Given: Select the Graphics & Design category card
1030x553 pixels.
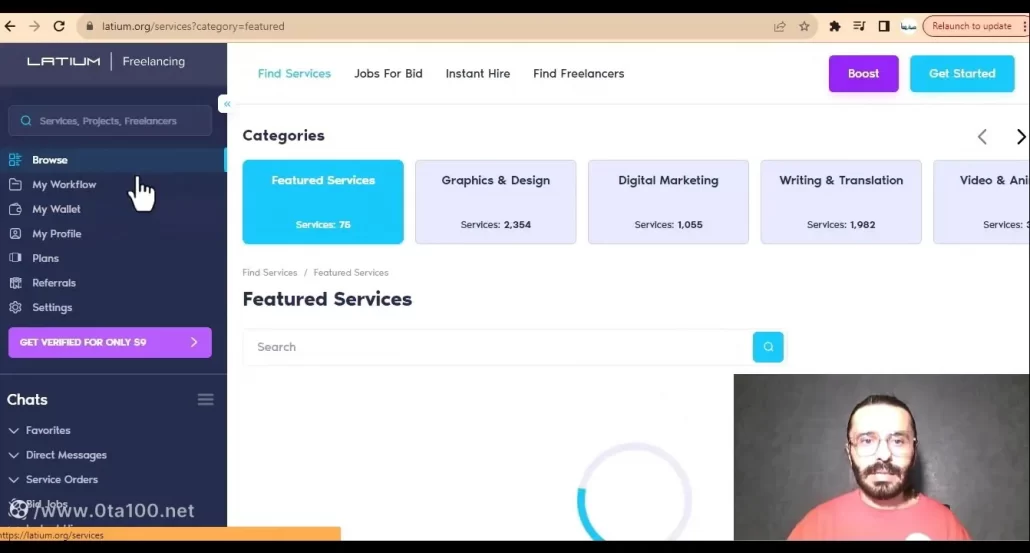Looking at the screenshot, I should [x=495, y=201].
